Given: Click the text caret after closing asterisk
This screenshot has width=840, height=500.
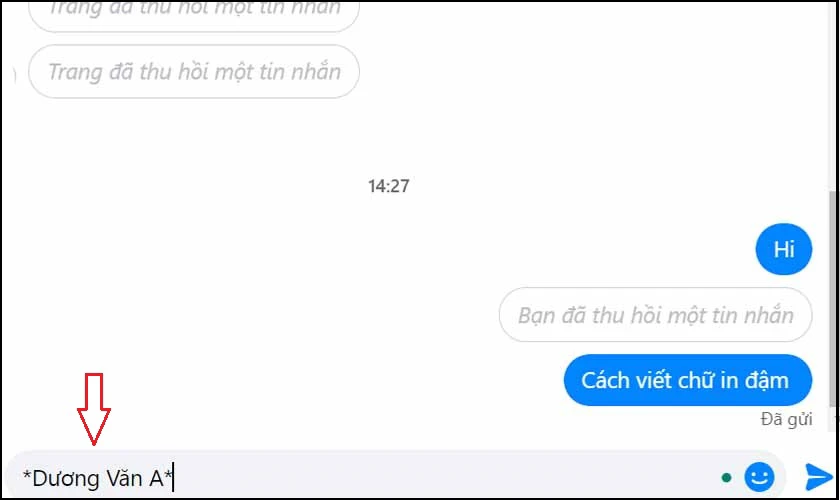Looking at the screenshot, I should point(173,478).
